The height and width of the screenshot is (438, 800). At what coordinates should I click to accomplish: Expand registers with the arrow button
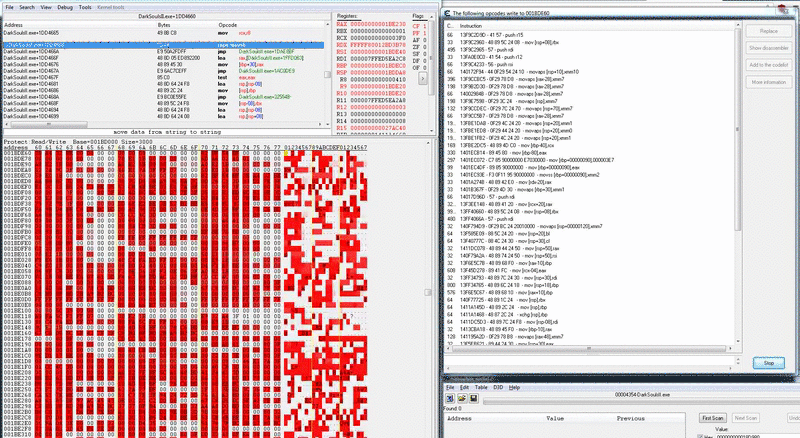422,79
